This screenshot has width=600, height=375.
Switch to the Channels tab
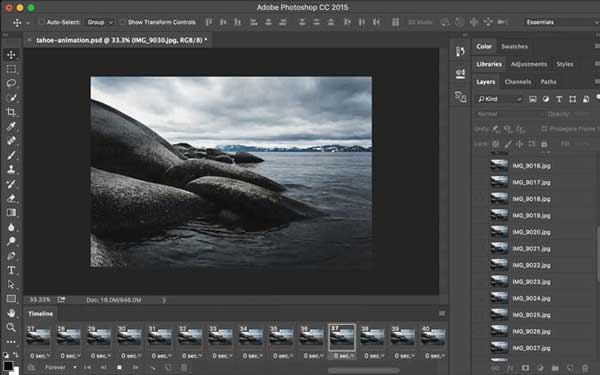click(518, 82)
